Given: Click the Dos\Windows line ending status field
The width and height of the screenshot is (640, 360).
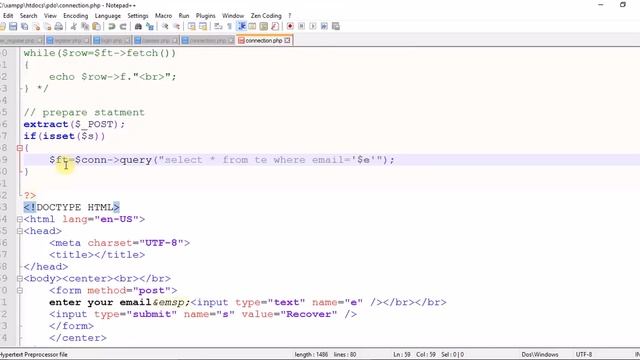Looking at the screenshot, I should [540, 355].
